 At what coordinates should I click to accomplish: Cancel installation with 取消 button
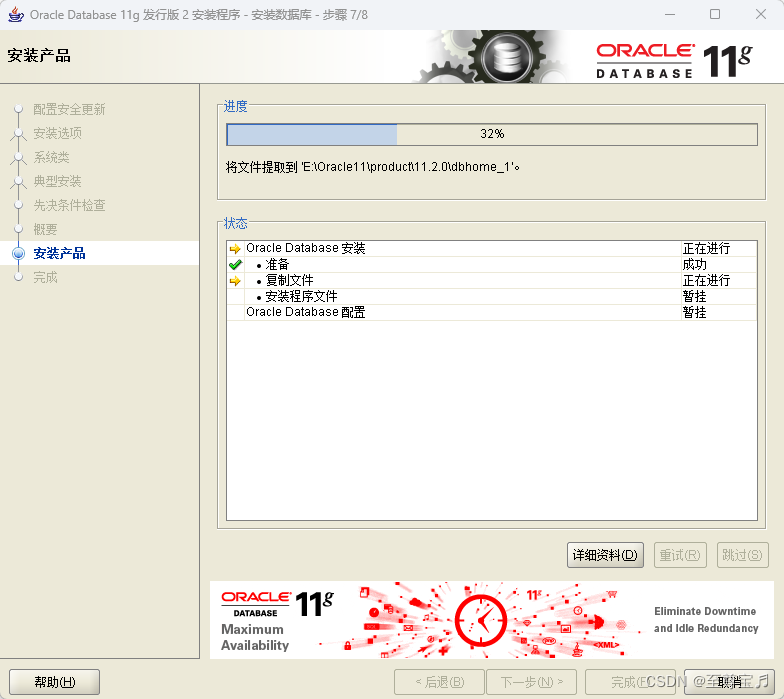click(729, 682)
